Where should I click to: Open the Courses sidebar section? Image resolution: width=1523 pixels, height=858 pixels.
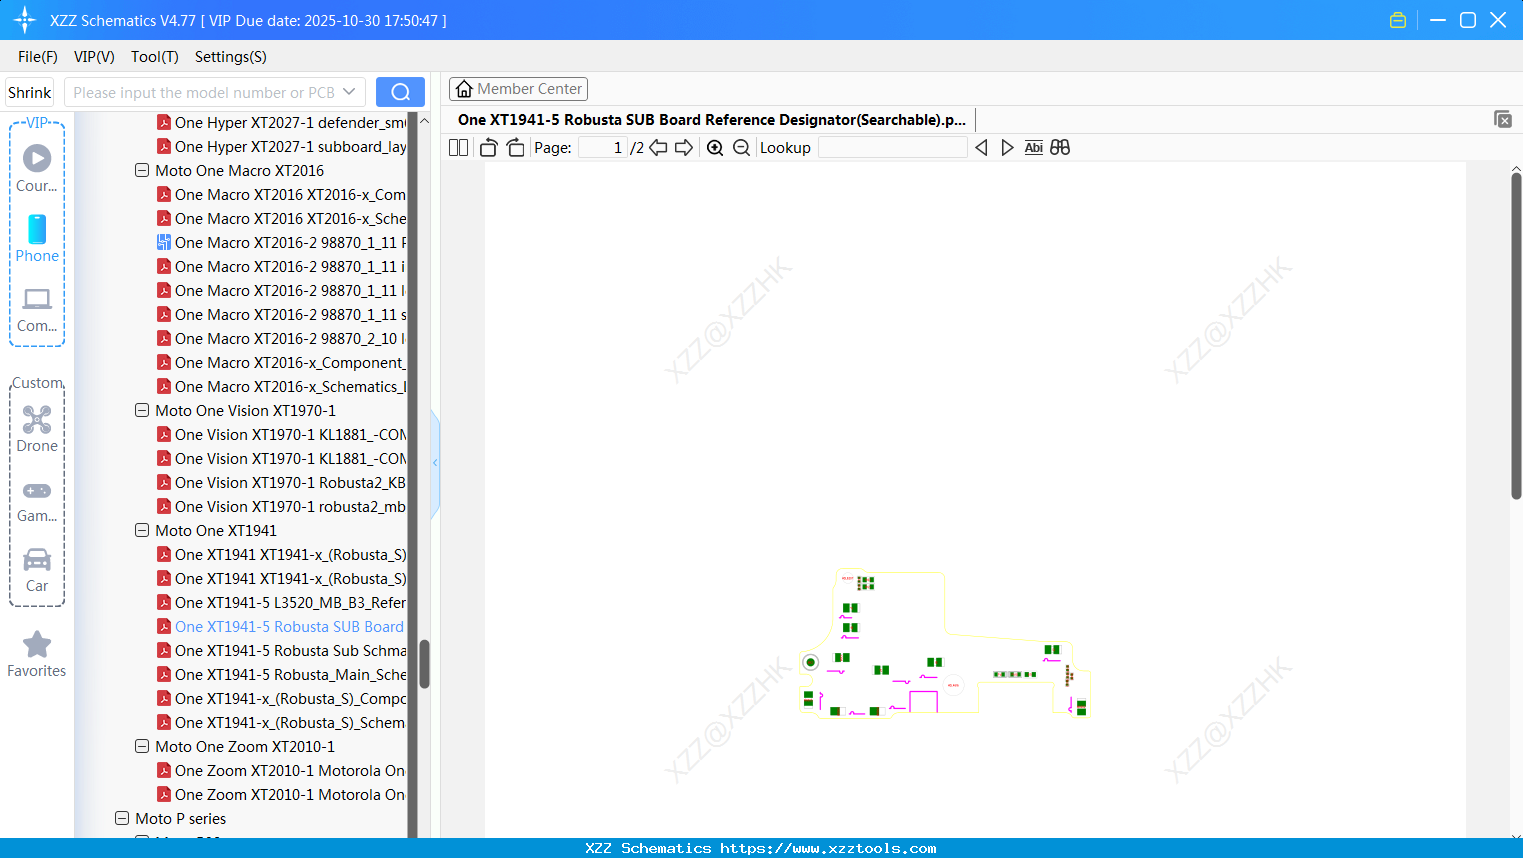(x=37, y=169)
